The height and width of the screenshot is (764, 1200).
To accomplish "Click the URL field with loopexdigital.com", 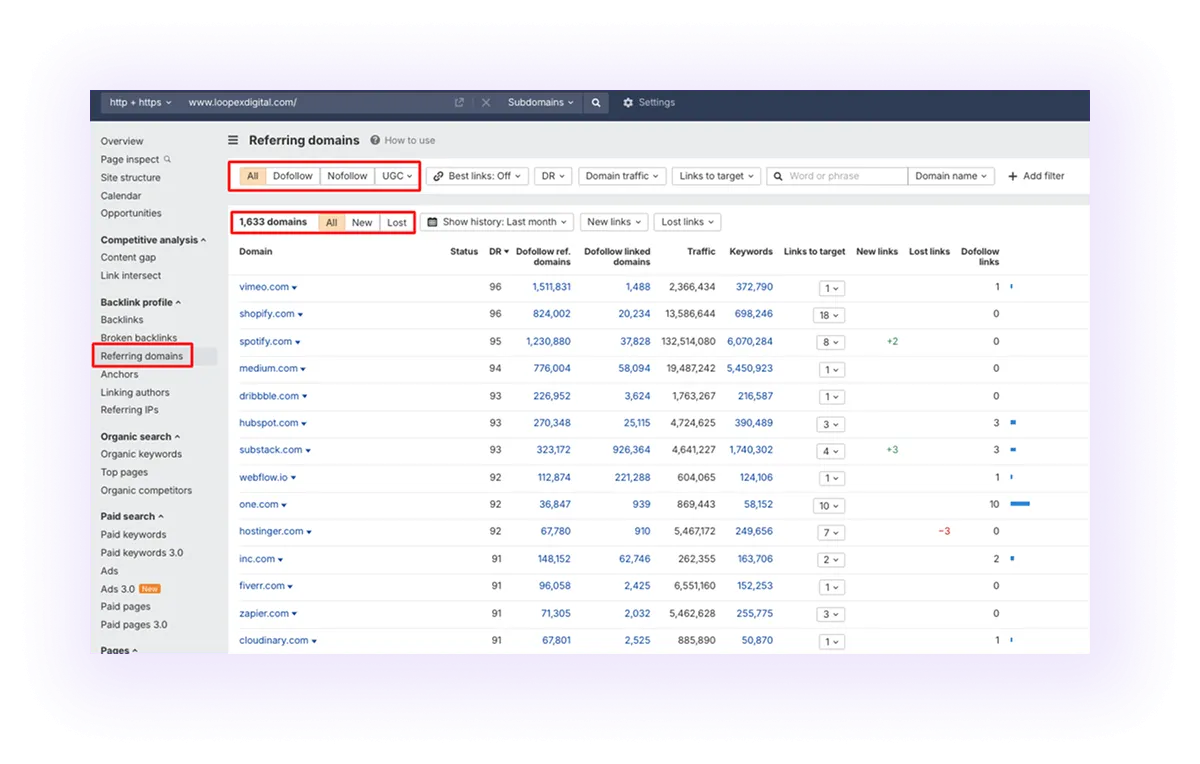I will click(315, 103).
